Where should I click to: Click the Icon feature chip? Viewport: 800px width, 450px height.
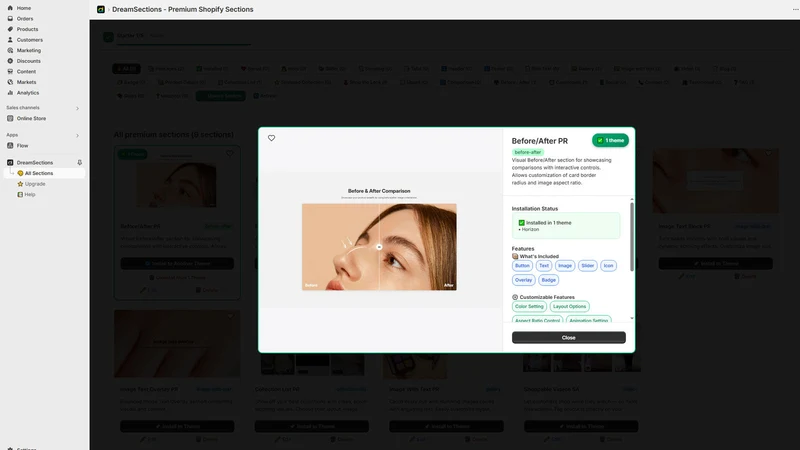coord(608,266)
